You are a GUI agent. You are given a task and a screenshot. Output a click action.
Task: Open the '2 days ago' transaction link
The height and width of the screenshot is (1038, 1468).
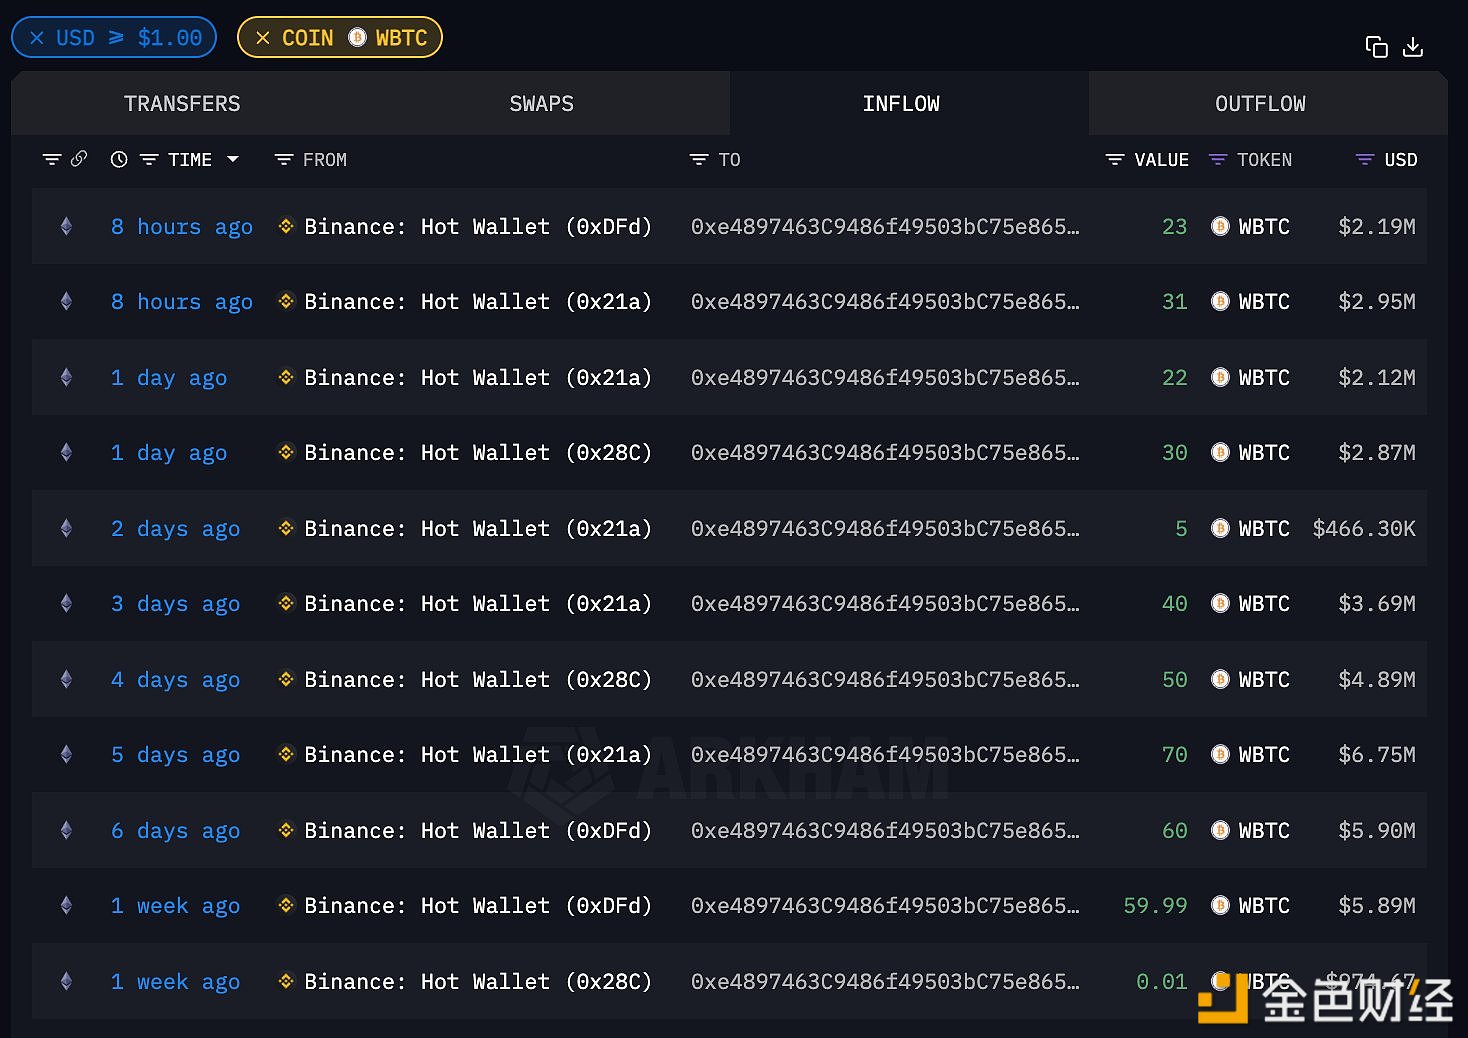(x=175, y=529)
